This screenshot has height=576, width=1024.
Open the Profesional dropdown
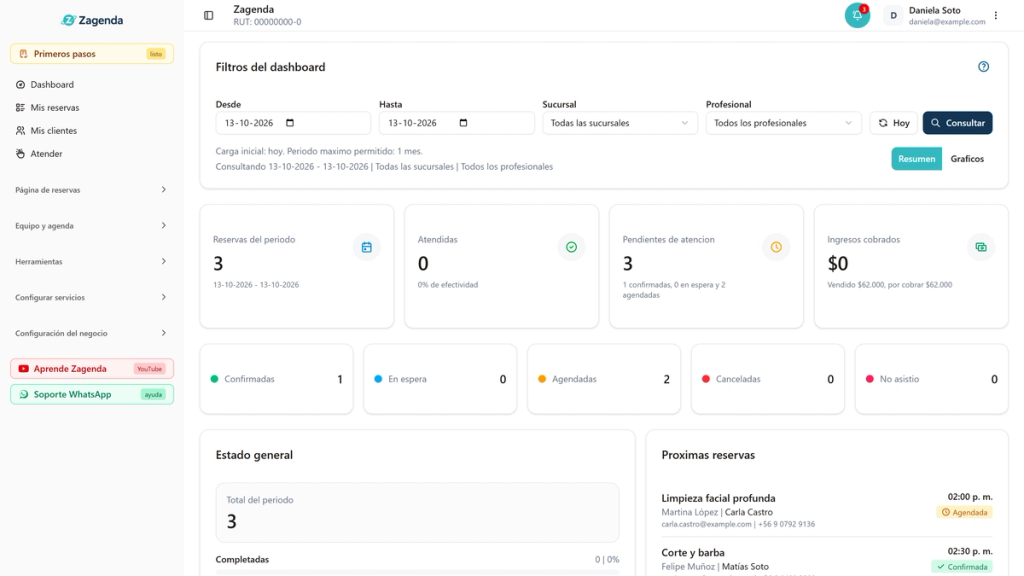click(x=783, y=123)
